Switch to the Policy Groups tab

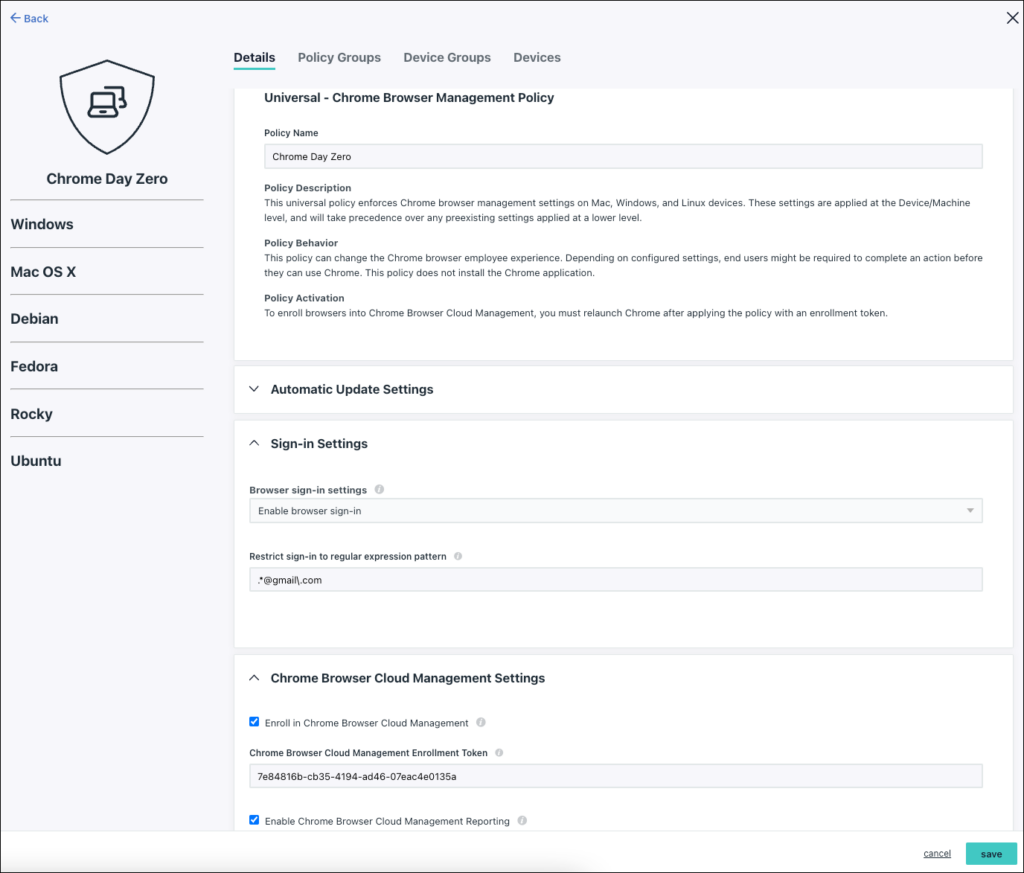coord(339,57)
